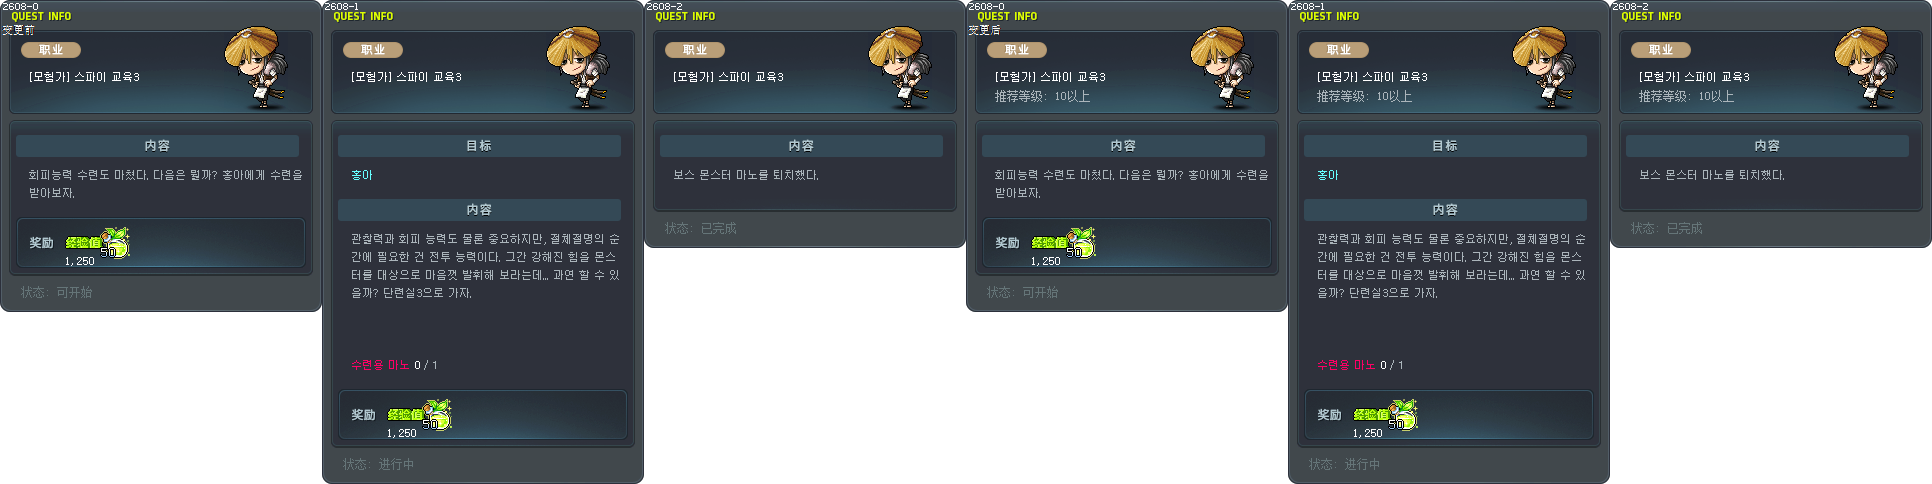This screenshot has height=484, width=1932.
Task: Click NPC portrait in 变更后 2608-0 panel
Action: [1221, 68]
